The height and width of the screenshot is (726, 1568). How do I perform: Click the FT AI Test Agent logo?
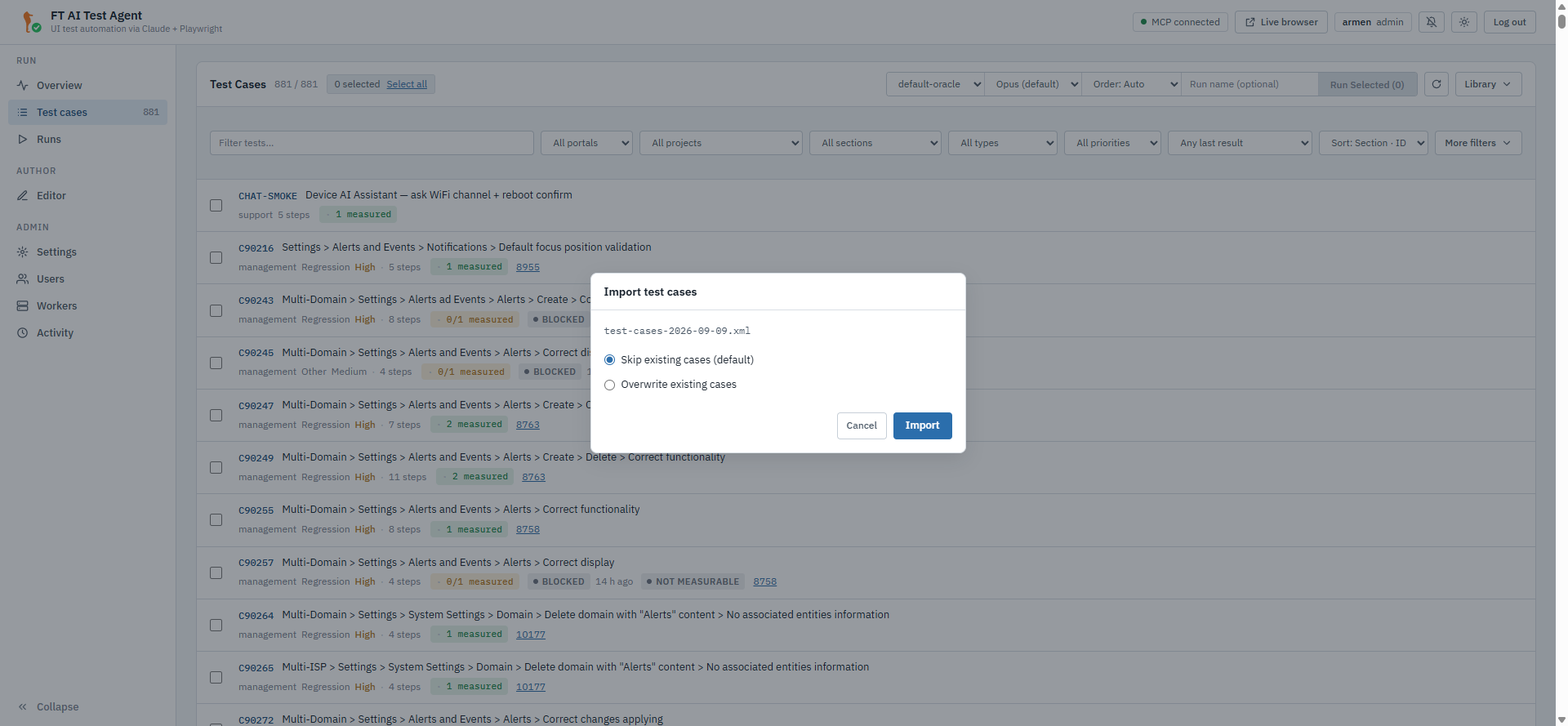tap(30, 21)
